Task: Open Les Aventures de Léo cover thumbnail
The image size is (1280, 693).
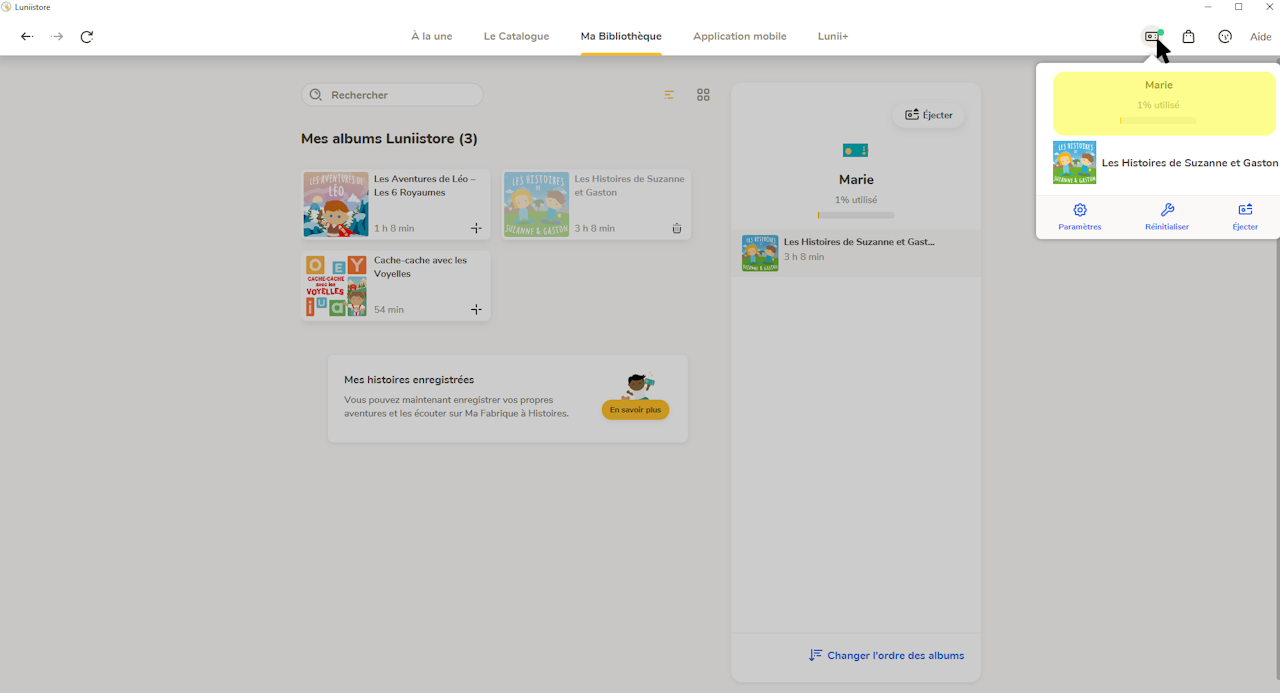Action: (336, 204)
